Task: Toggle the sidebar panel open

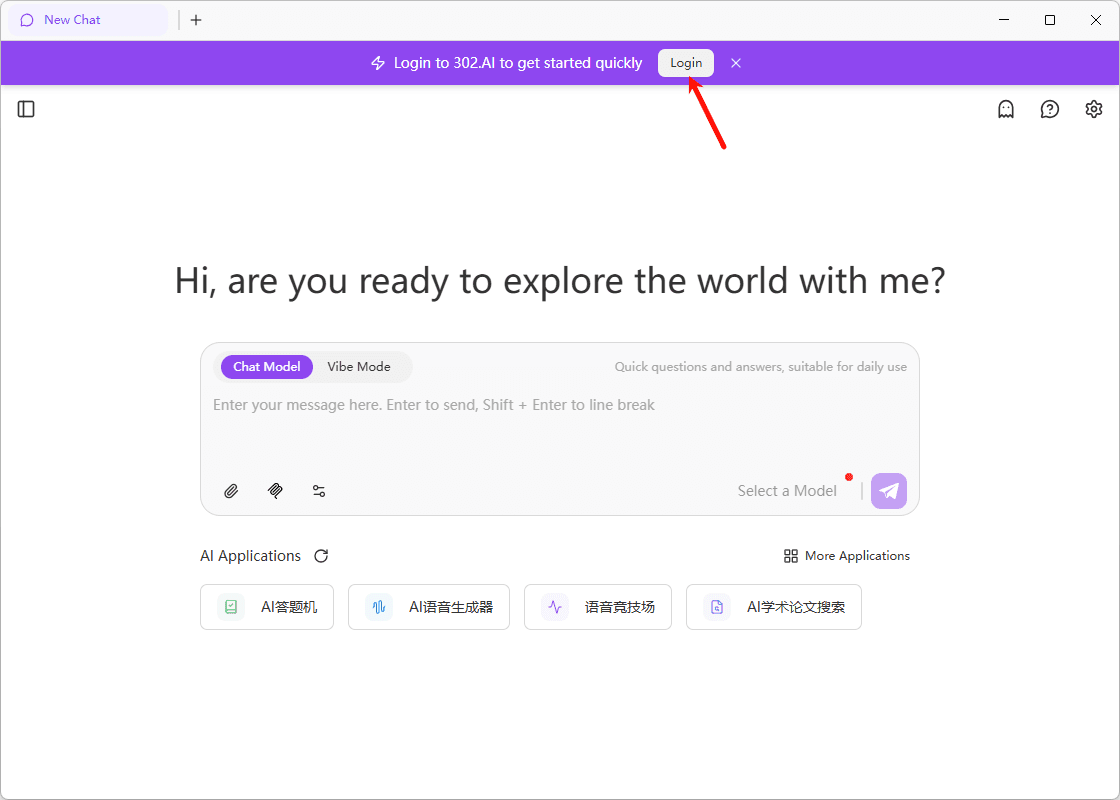Action: click(25, 109)
